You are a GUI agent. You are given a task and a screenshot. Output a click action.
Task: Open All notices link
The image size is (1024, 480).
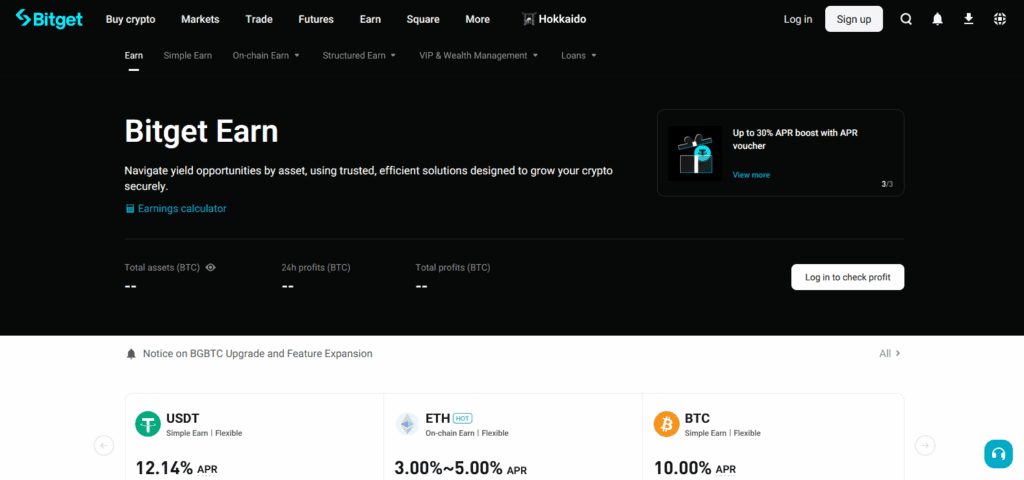point(890,353)
